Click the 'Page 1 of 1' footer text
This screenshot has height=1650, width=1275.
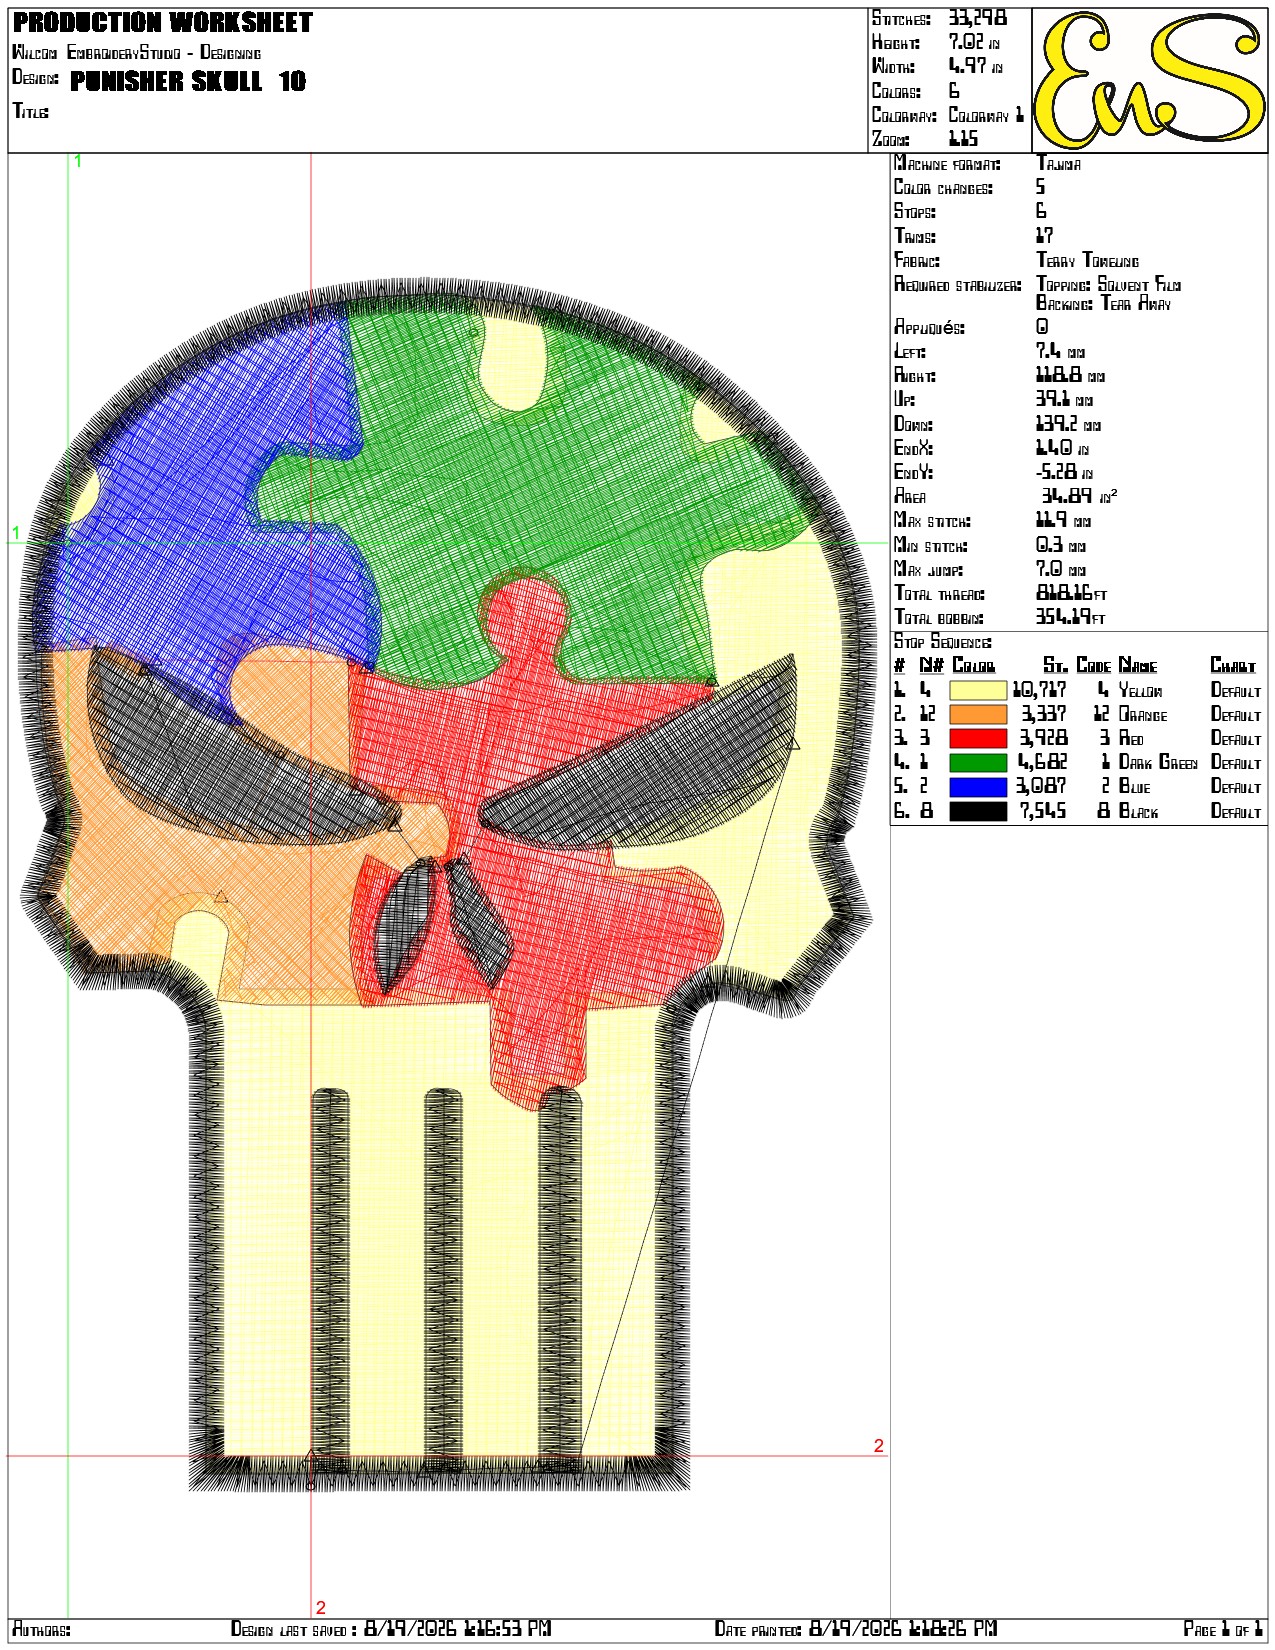point(1223,1630)
